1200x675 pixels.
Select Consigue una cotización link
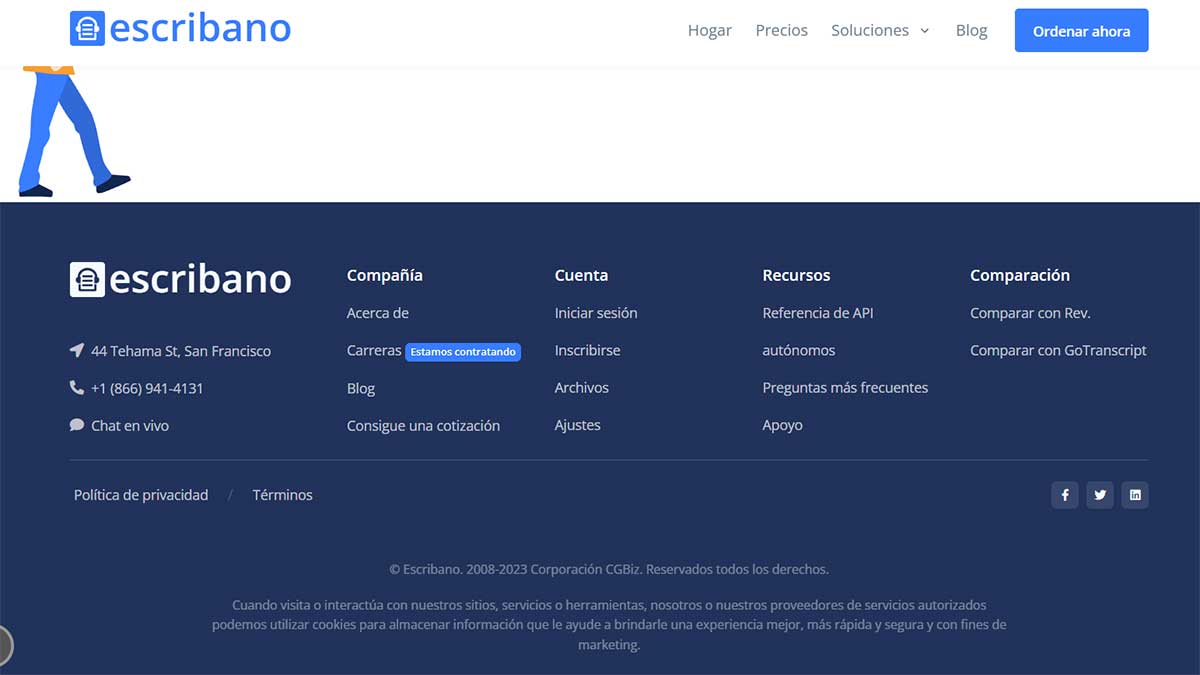423,426
